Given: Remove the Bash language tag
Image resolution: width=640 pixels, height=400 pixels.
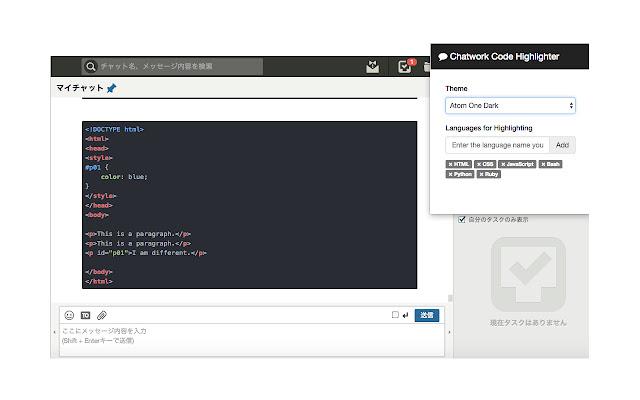Looking at the screenshot, I should [550, 164].
